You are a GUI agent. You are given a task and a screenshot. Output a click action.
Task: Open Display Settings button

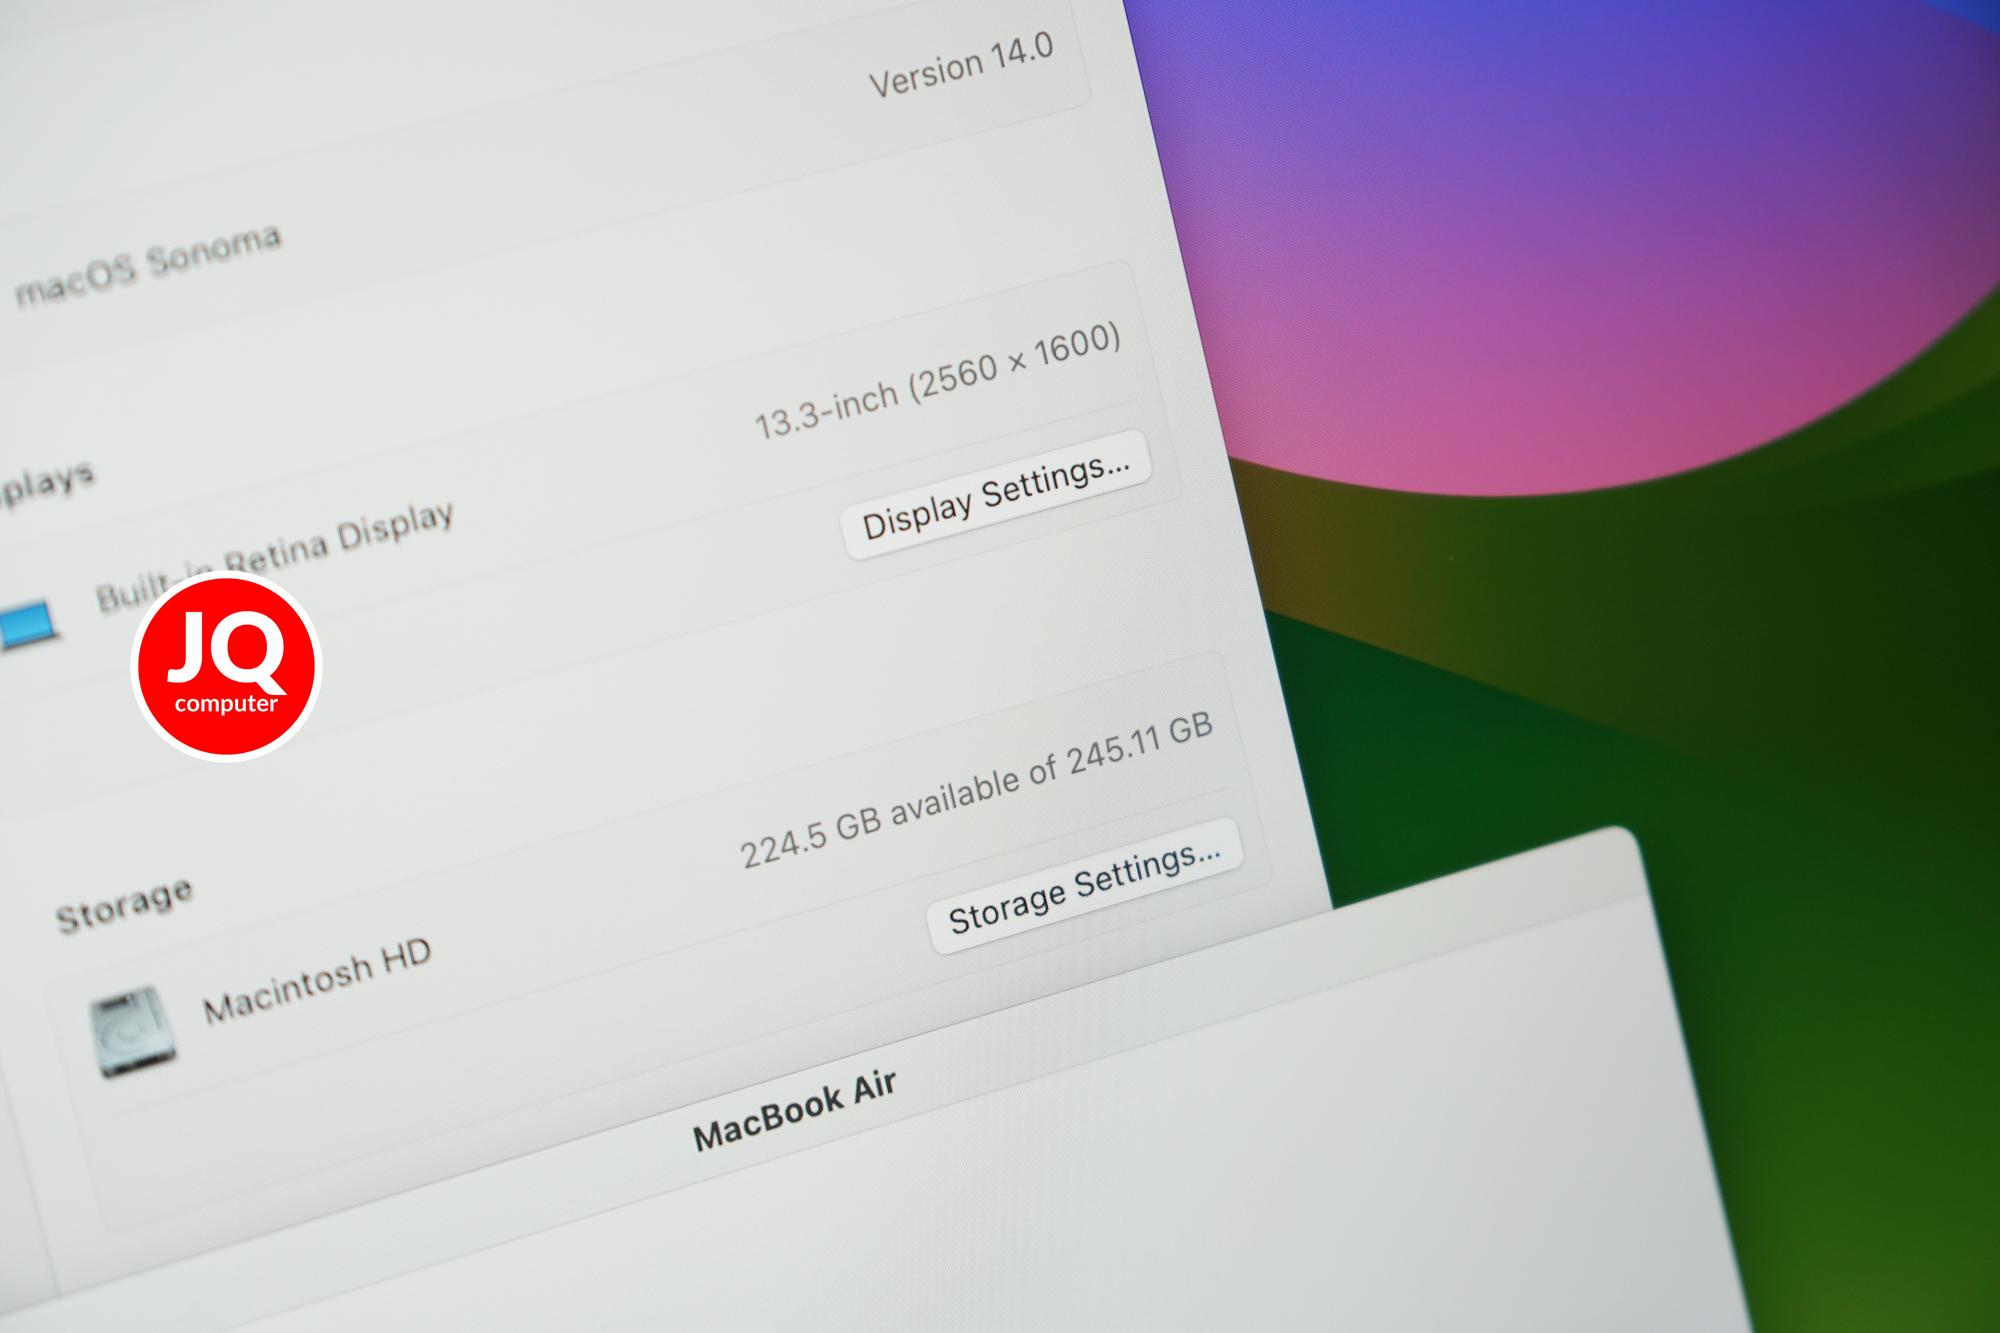click(997, 495)
